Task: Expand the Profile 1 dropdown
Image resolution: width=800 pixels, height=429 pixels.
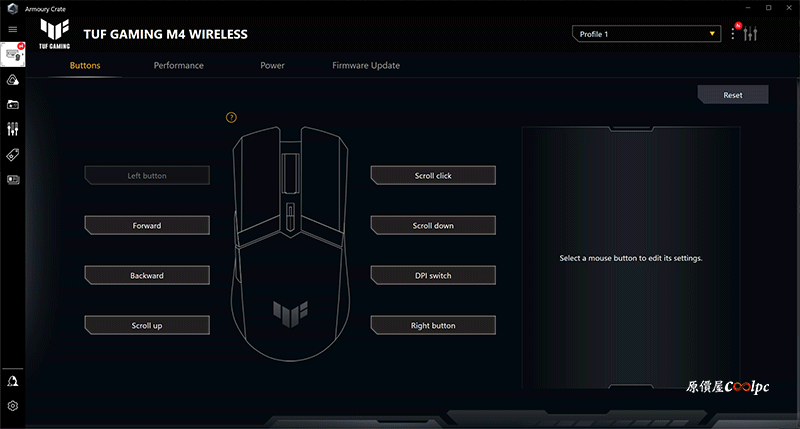Action: coord(646,34)
